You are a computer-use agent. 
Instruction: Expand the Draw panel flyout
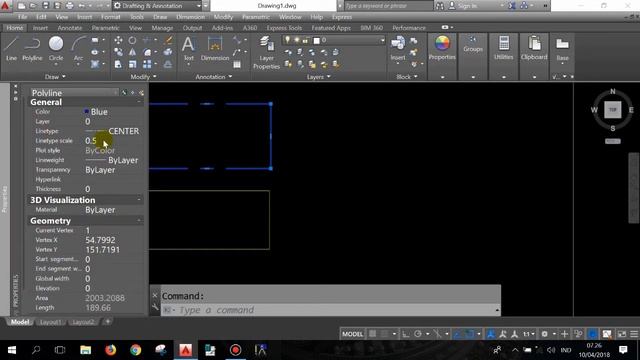click(x=55, y=77)
